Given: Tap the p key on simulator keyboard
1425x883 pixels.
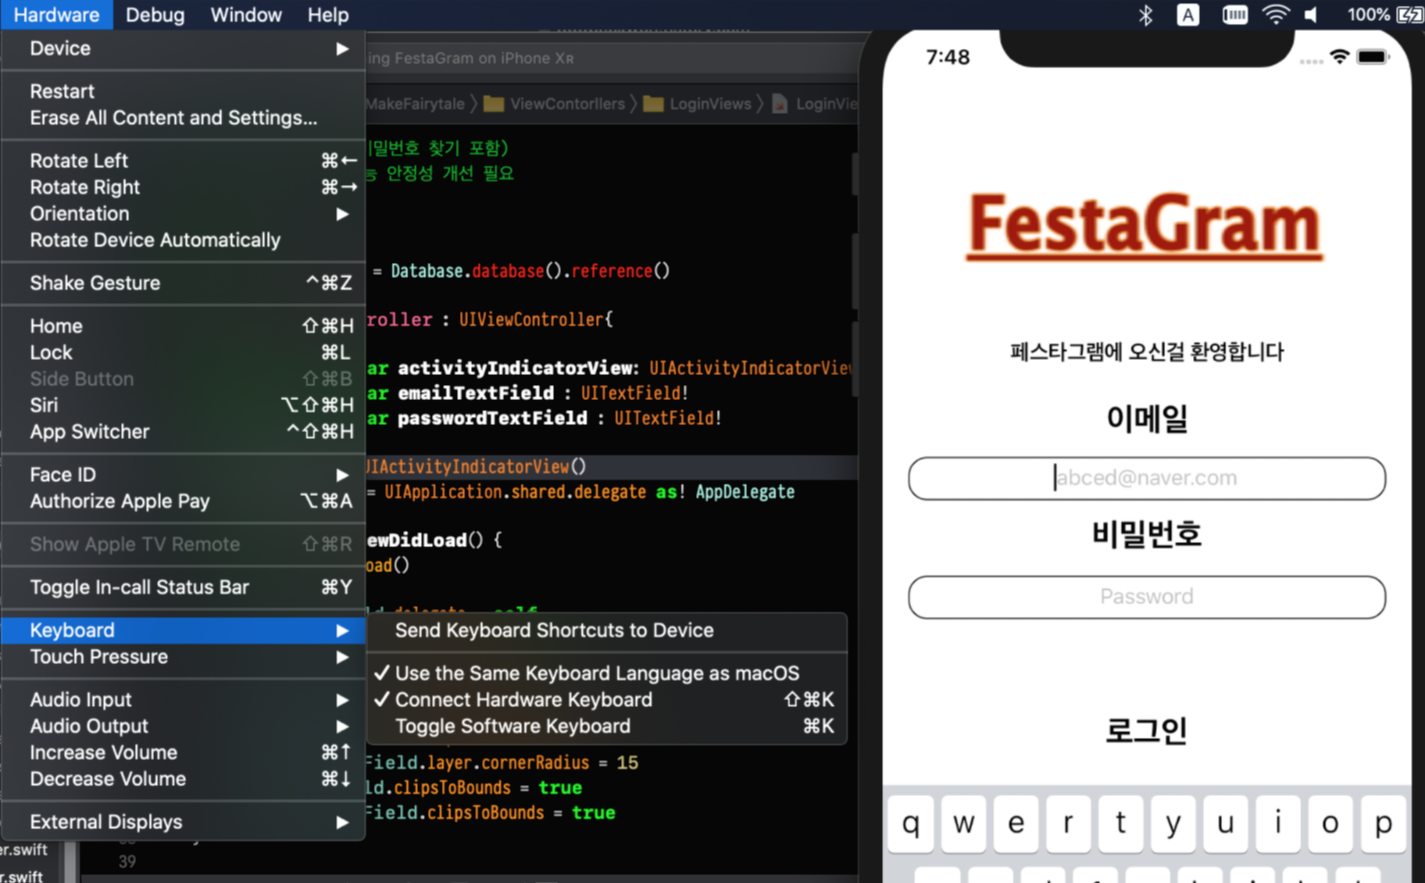Looking at the screenshot, I should click(1383, 824).
